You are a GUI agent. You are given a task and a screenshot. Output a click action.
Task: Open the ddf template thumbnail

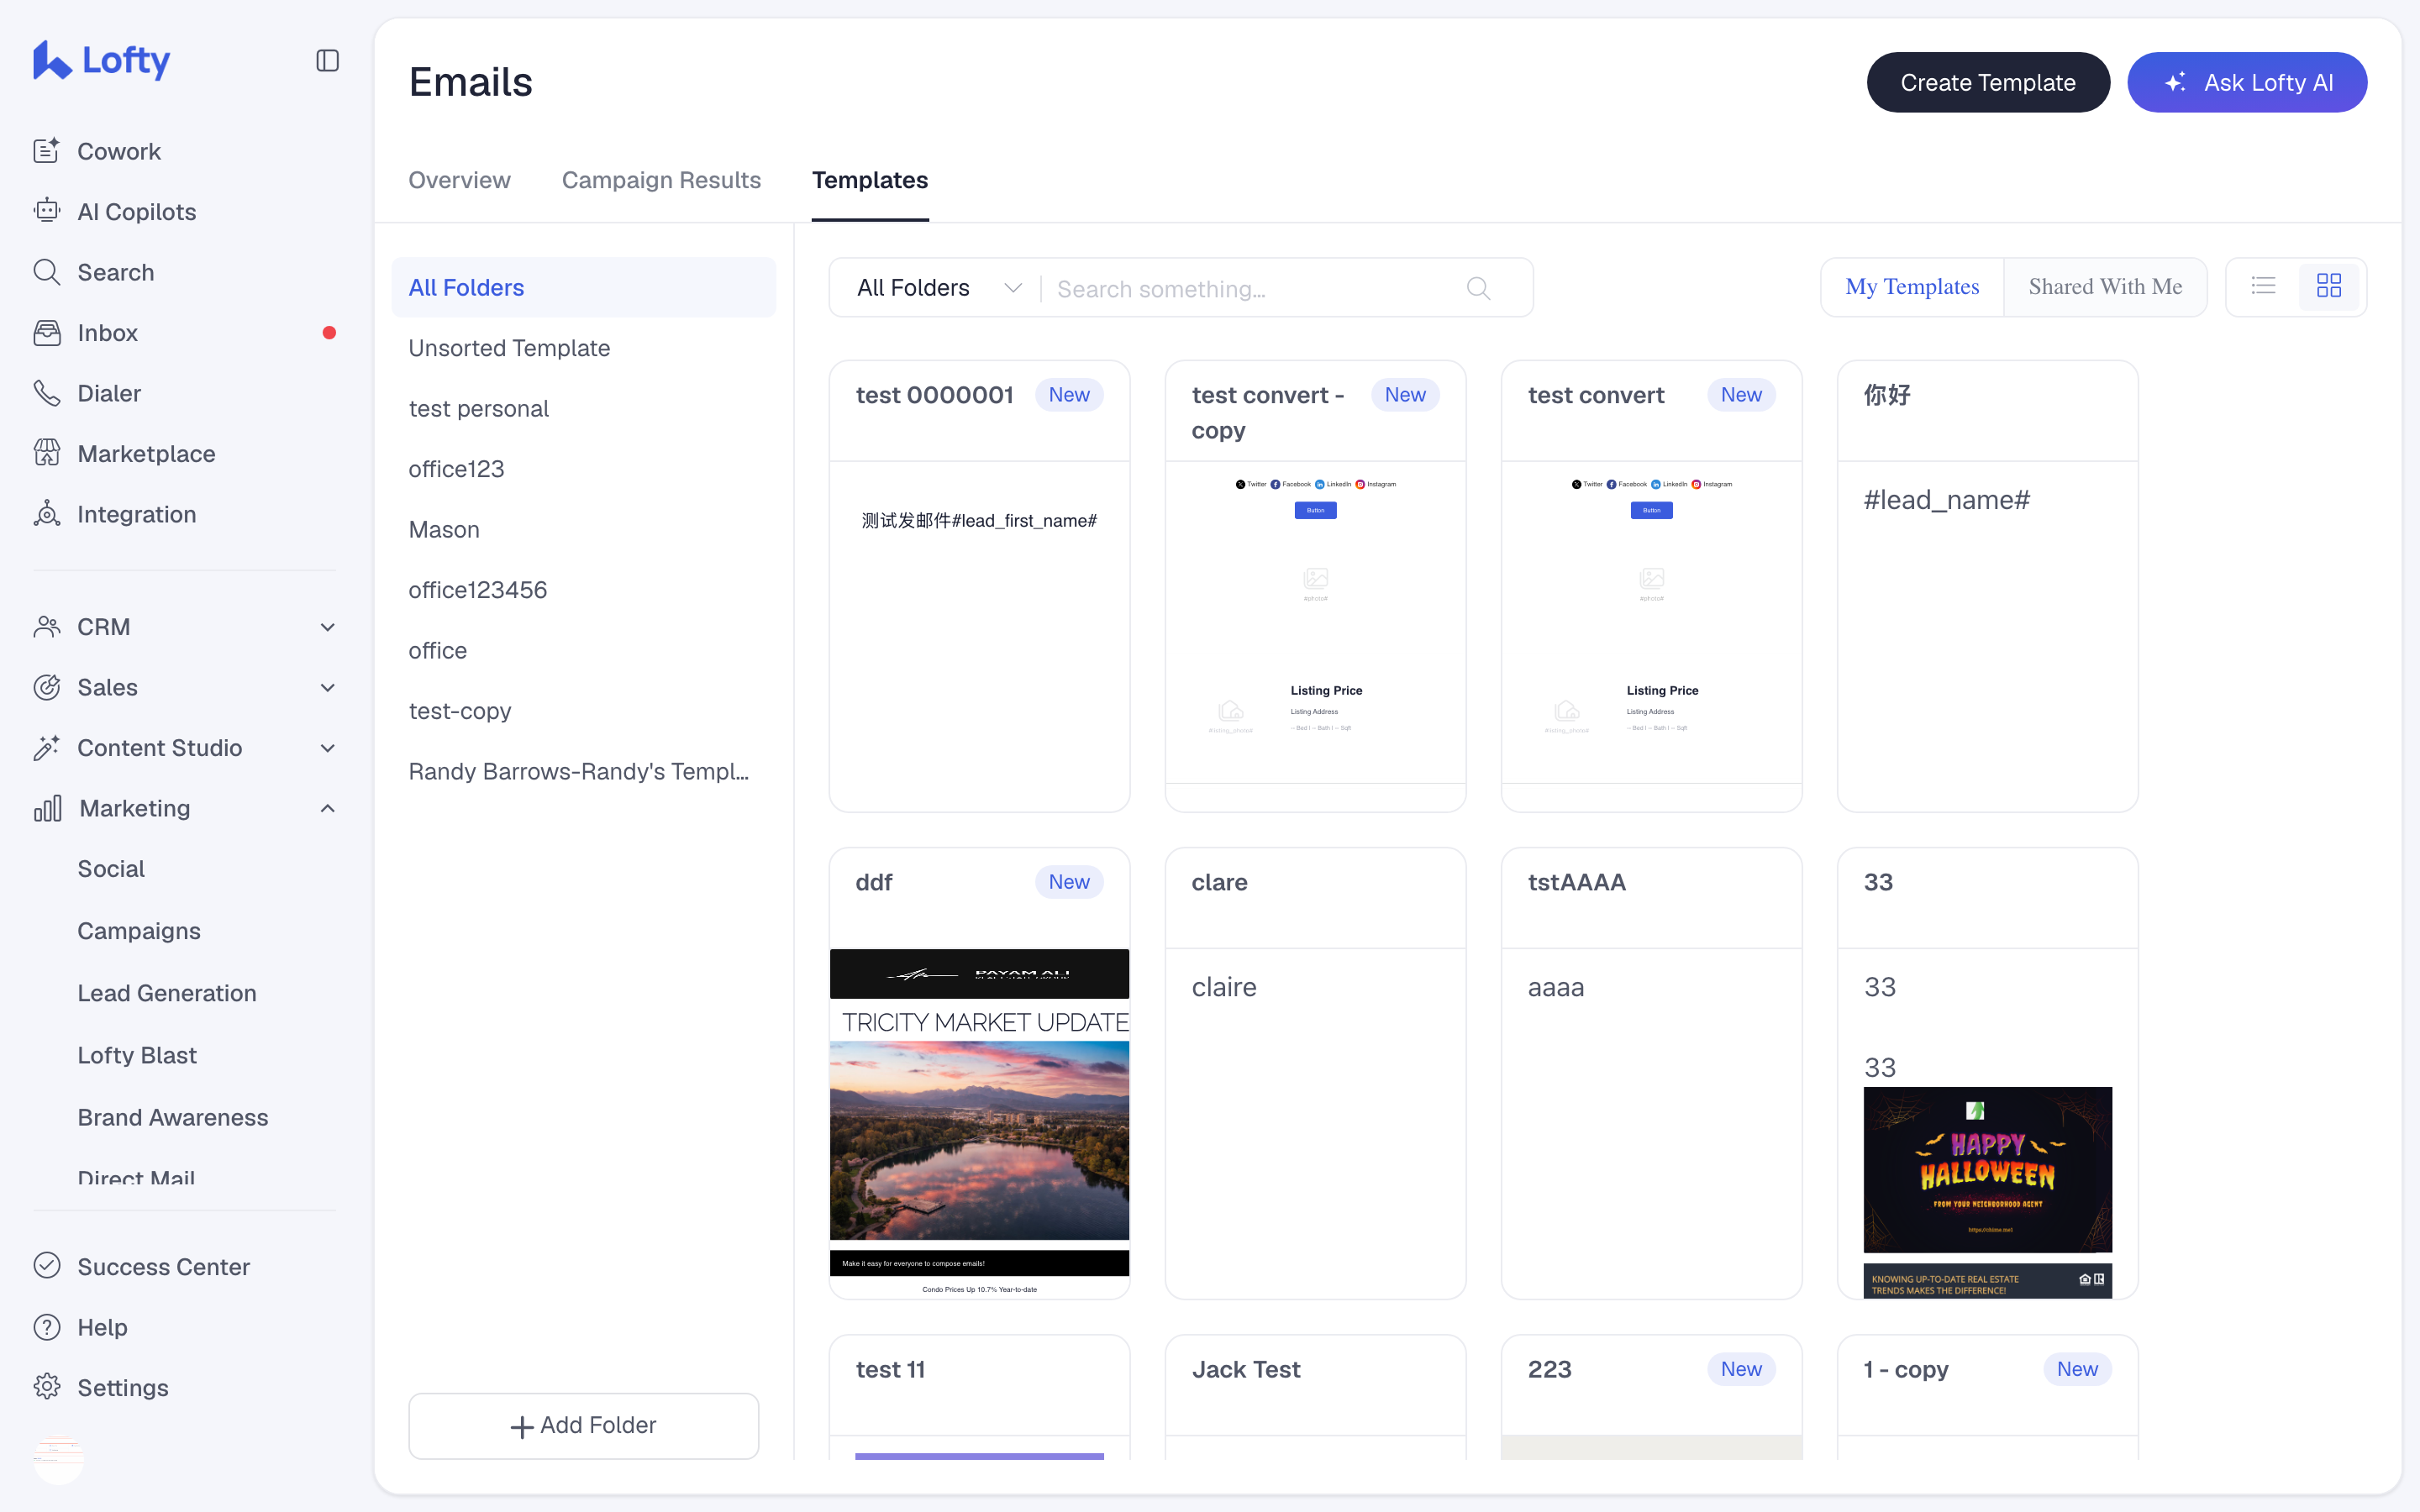click(979, 1123)
